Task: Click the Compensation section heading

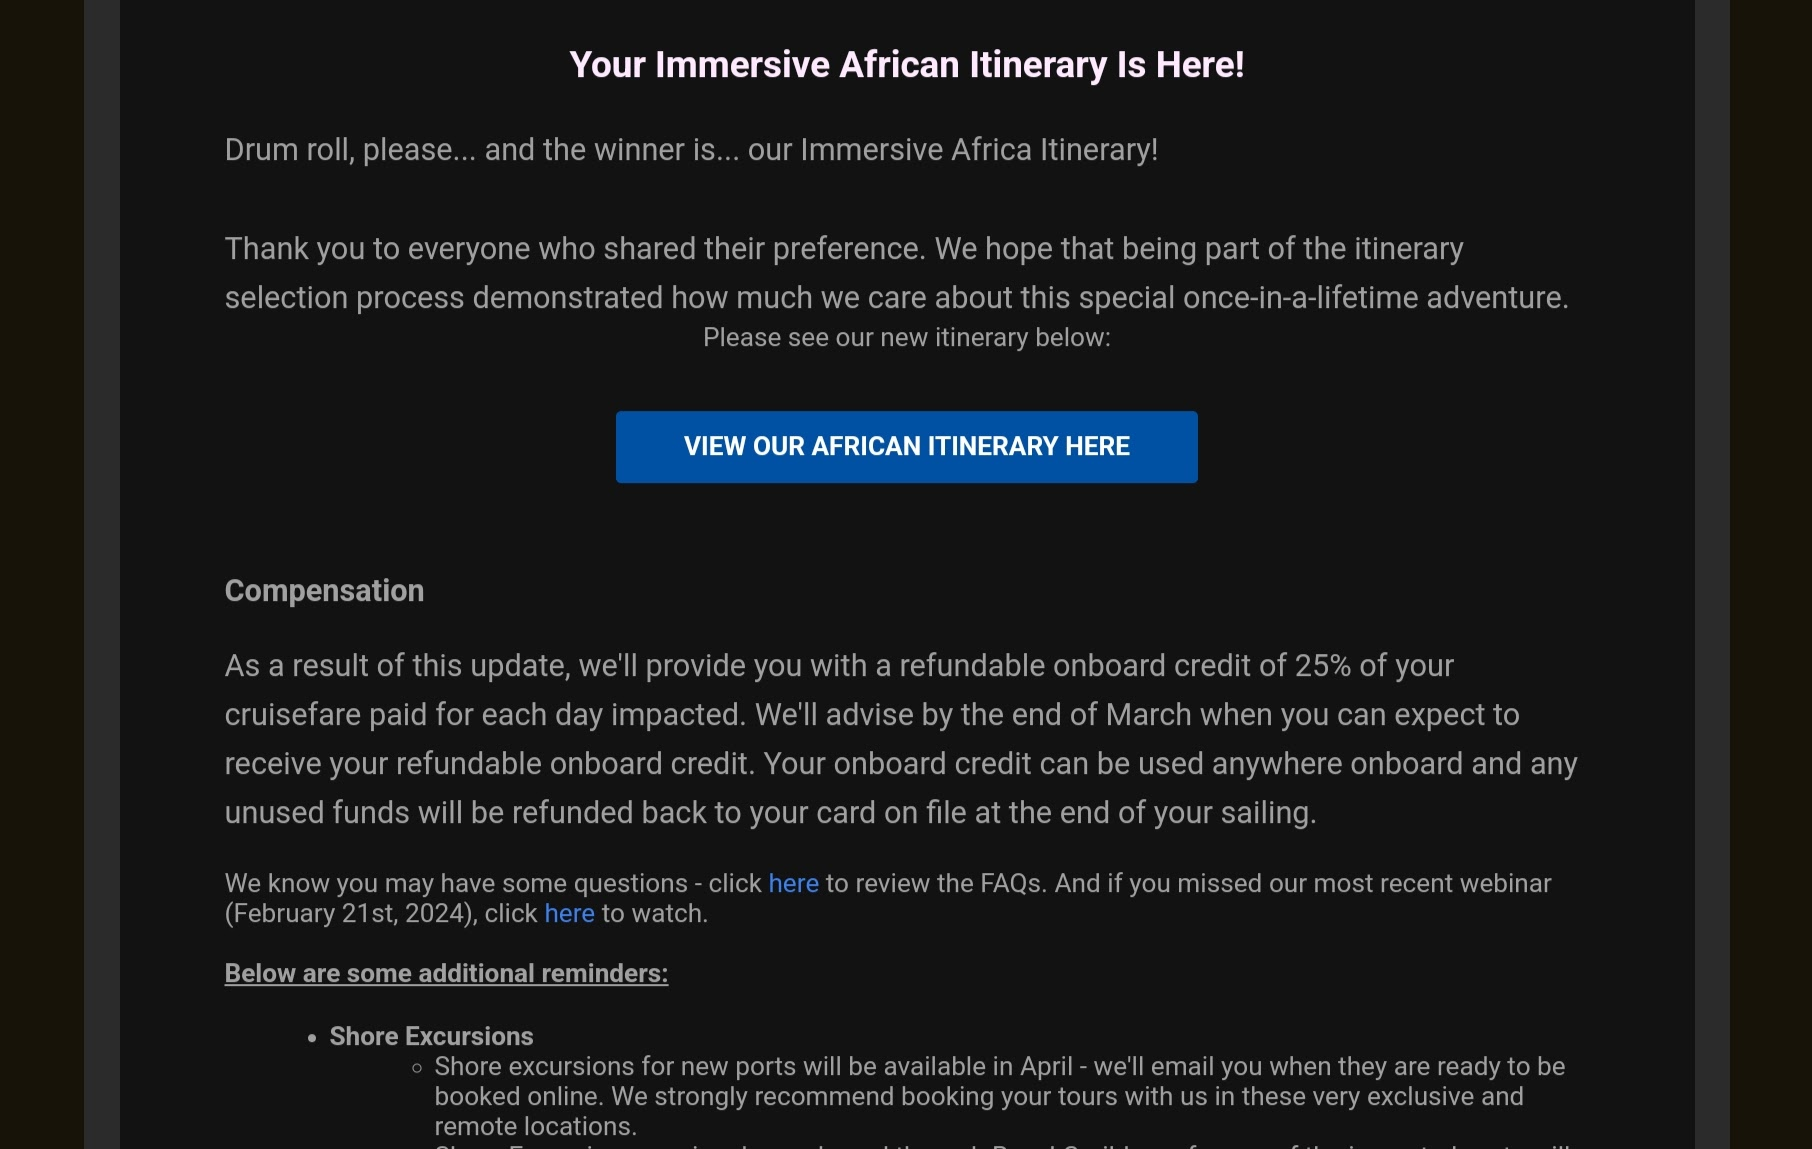Action: [x=324, y=591]
